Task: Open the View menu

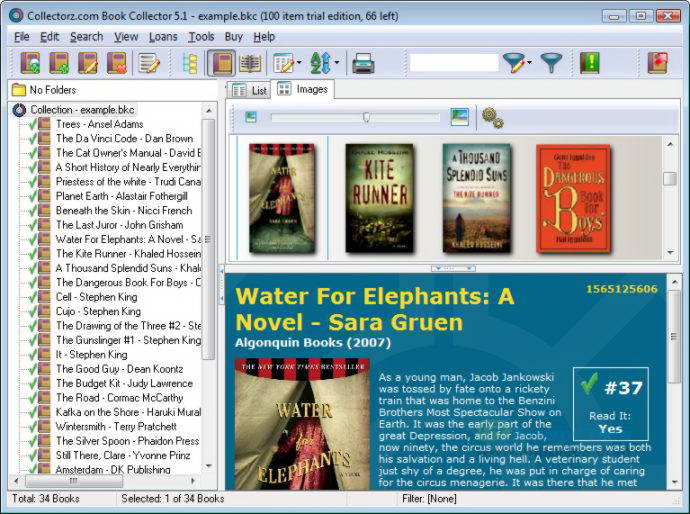Action: pyautogui.click(x=126, y=37)
